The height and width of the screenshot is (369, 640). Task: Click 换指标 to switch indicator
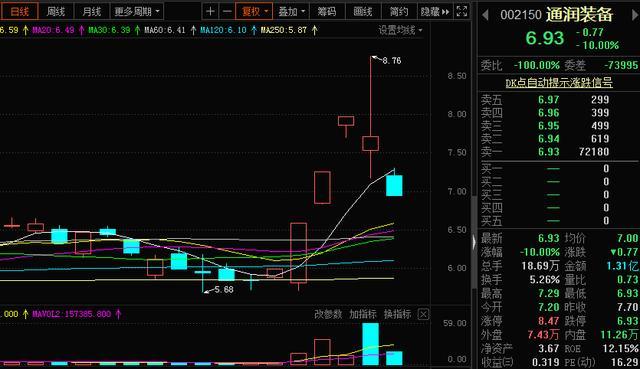pyautogui.click(x=398, y=314)
